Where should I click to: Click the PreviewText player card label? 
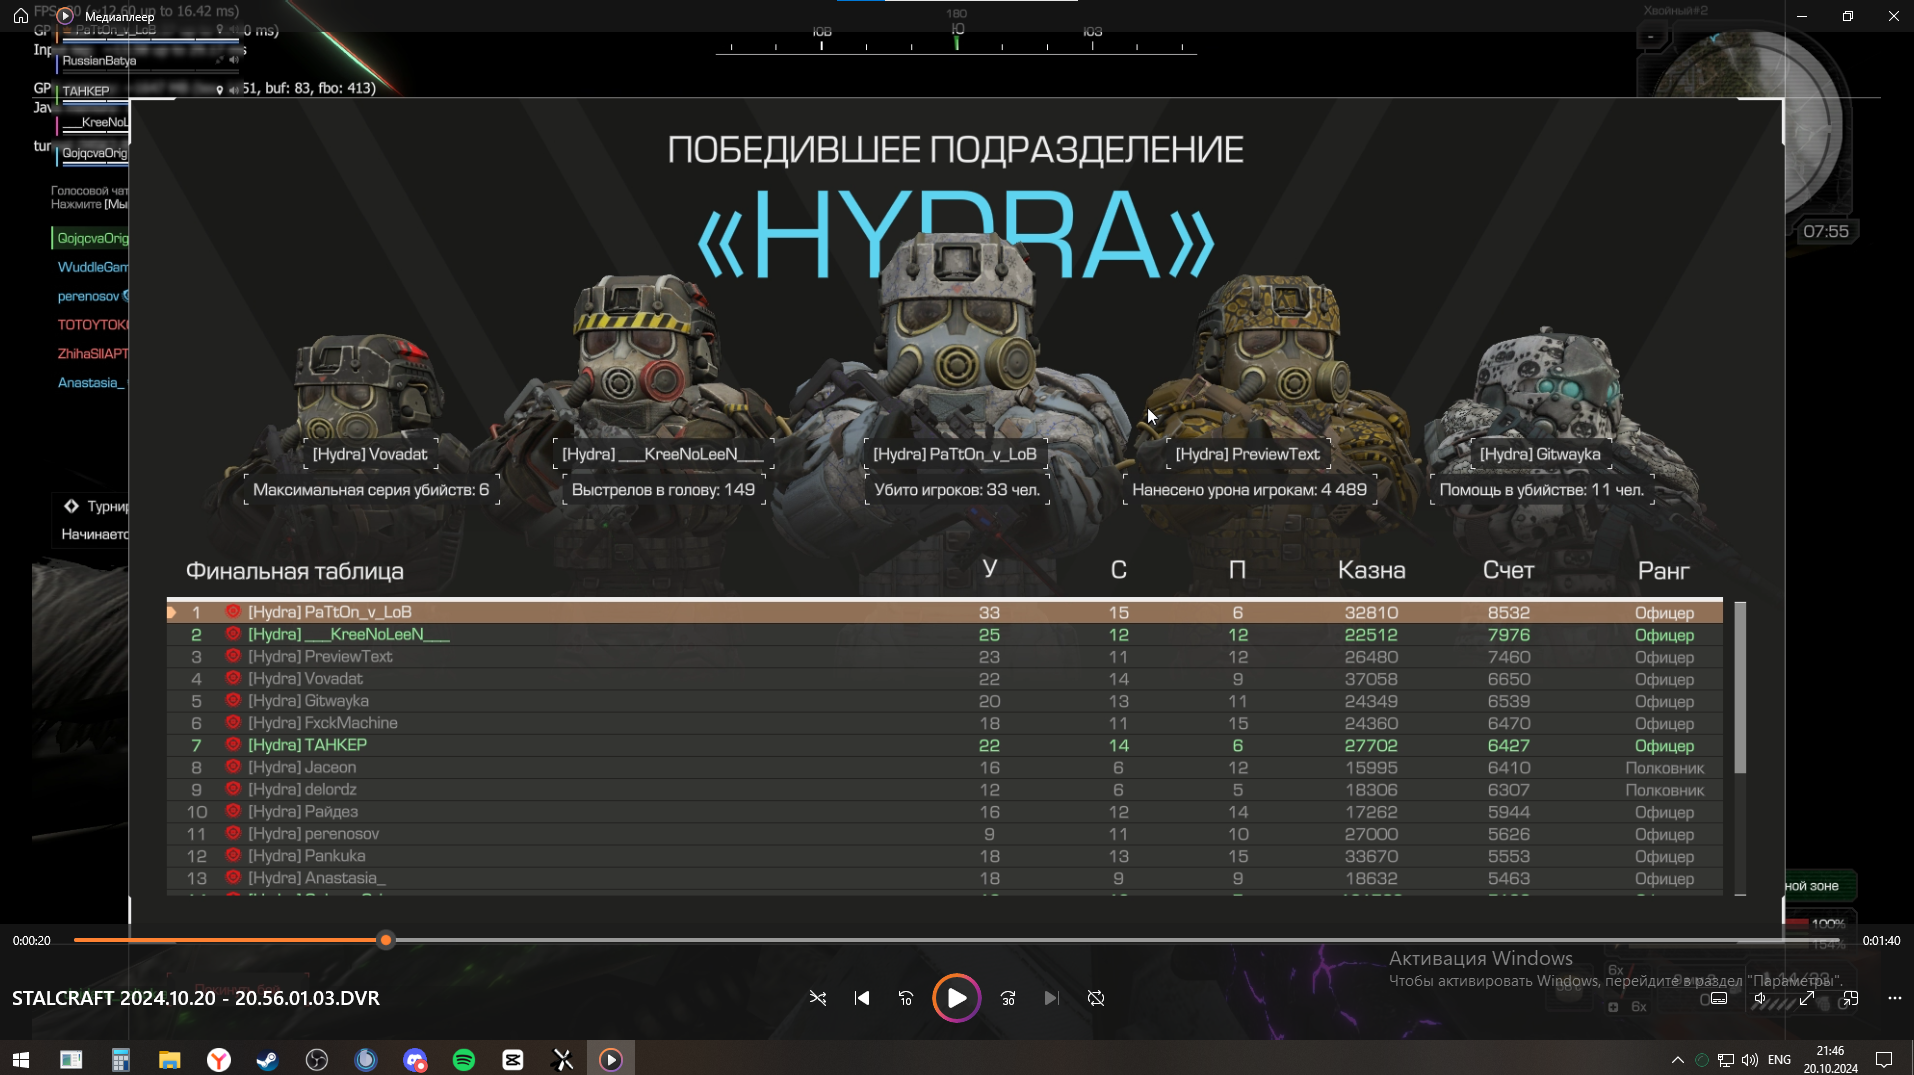click(1247, 454)
